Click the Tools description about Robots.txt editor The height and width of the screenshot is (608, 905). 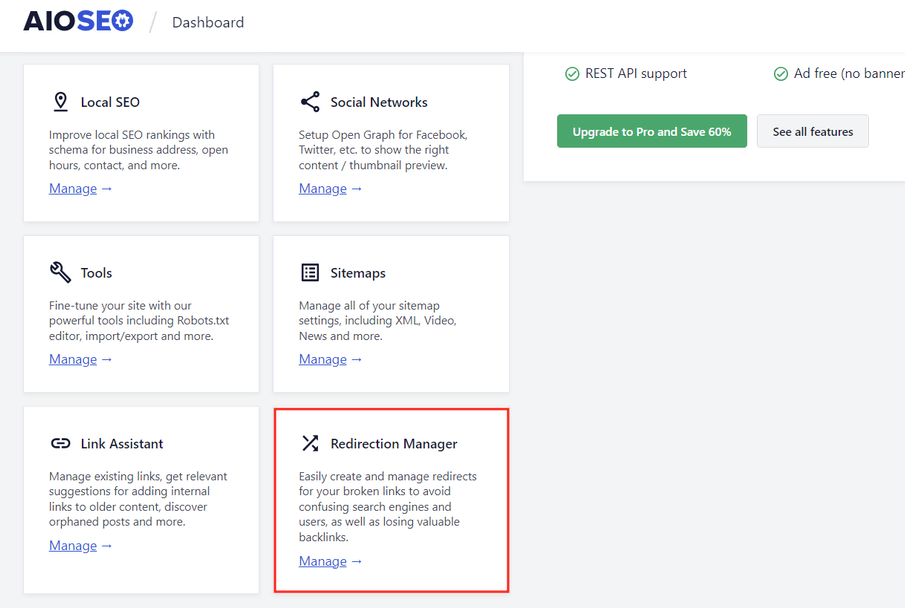[139, 320]
